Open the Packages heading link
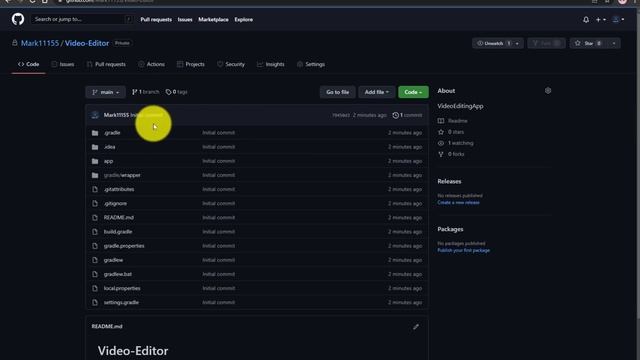Image resolution: width=640 pixels, height=360 pixels. pos(450,229)
